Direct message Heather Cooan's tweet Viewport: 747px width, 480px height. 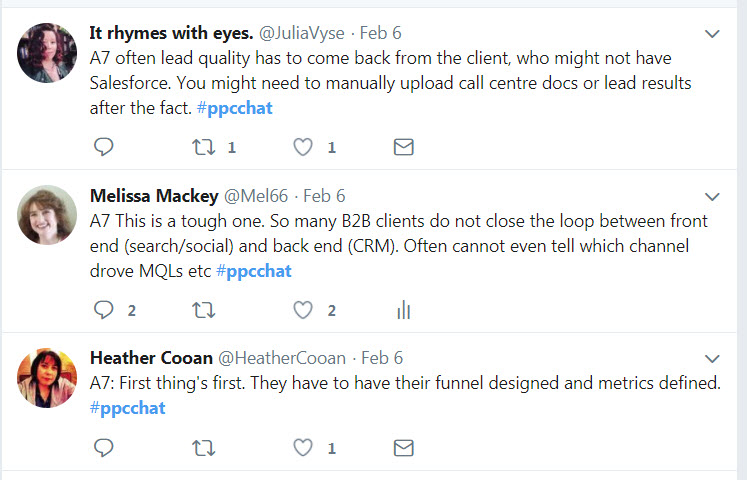[404, 448]
